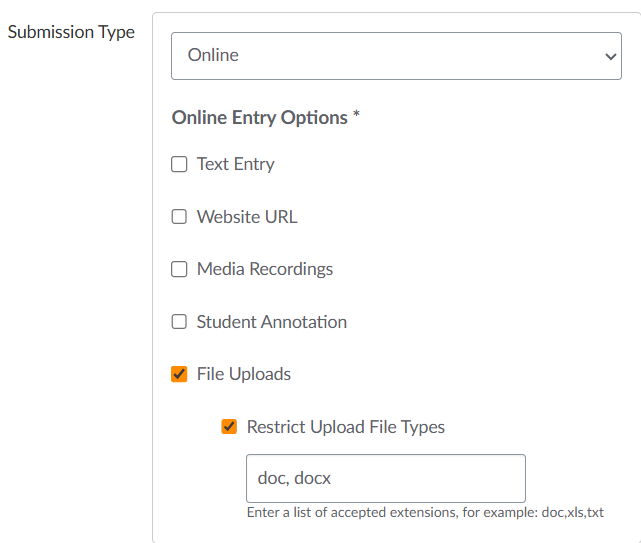
Task: Open the Submission Type dropdown
Action: [396, 56]
